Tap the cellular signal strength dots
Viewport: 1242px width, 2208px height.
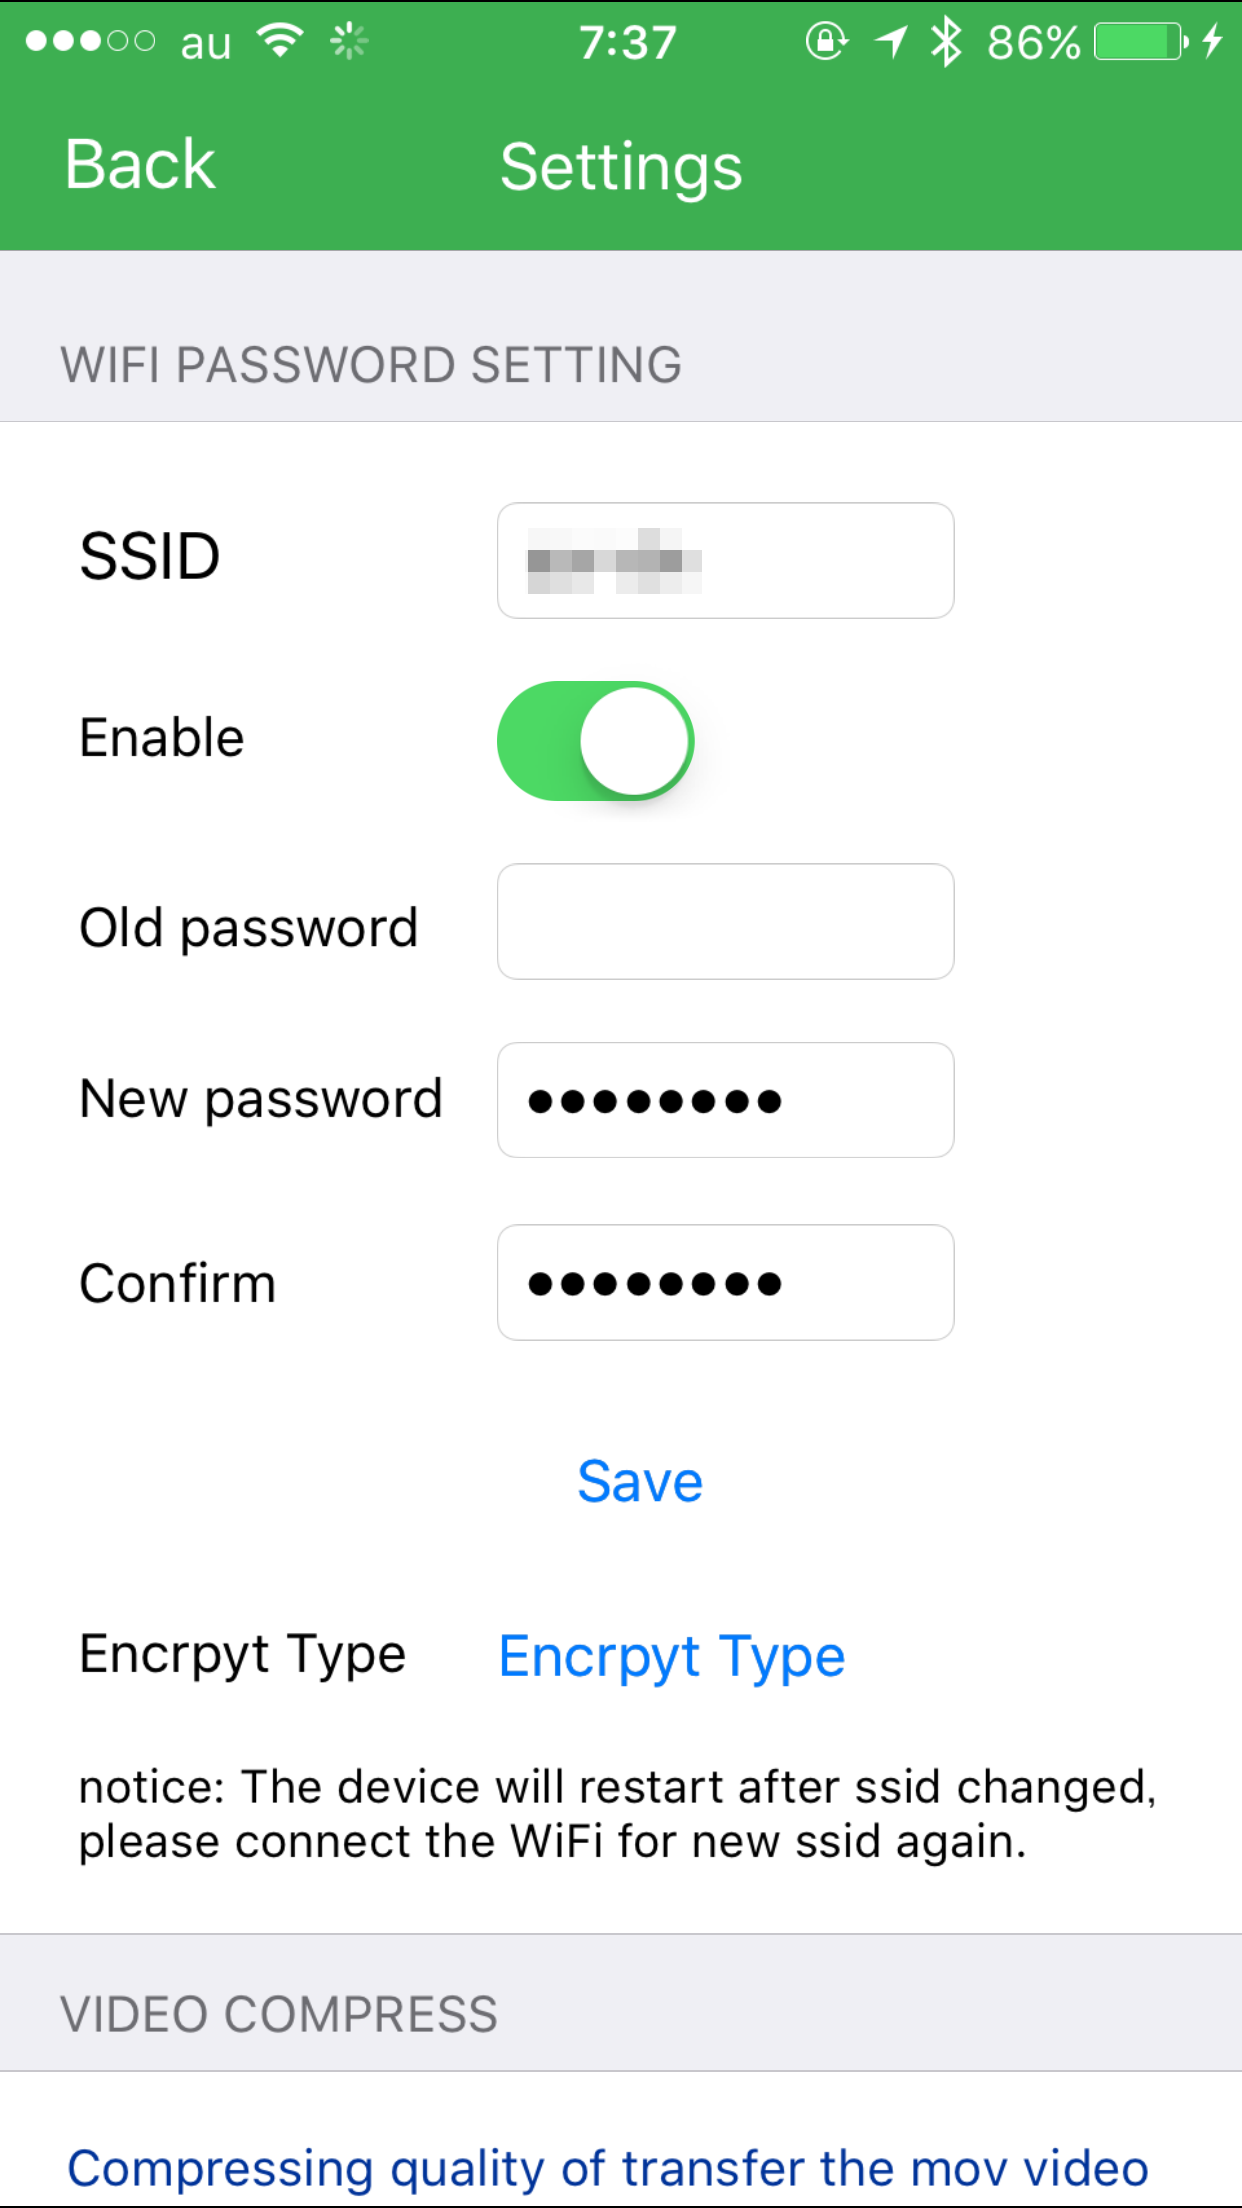[90, 42]
